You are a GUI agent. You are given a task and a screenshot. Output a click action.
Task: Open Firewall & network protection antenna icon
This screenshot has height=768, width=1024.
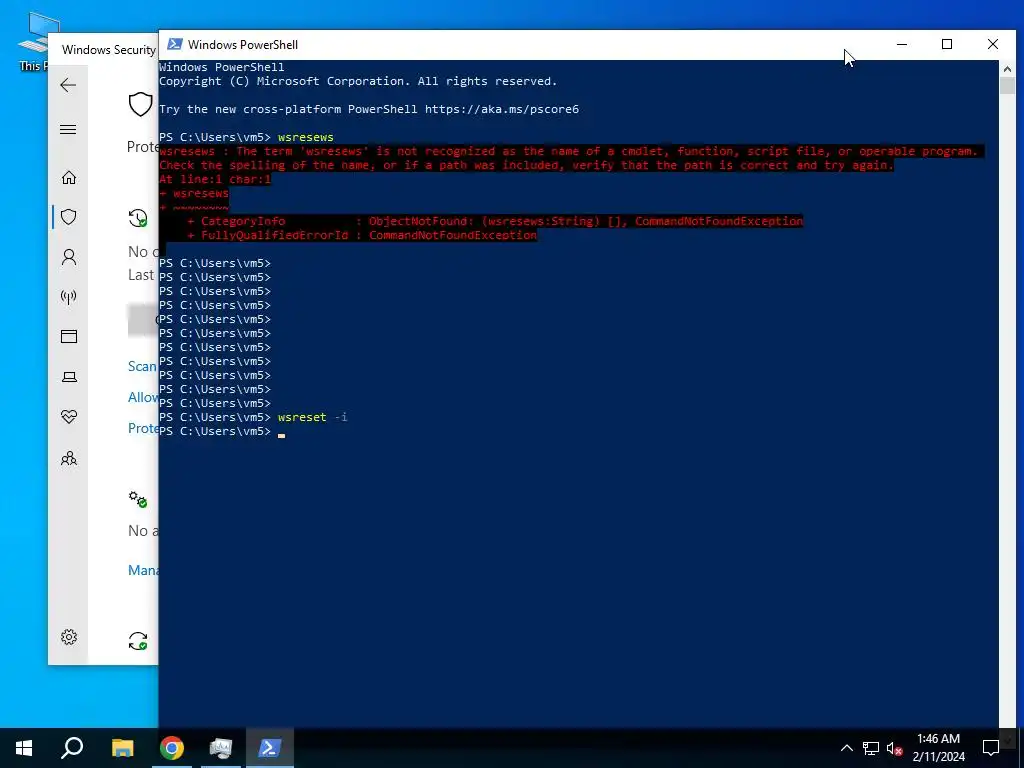[x=69, y=297]
